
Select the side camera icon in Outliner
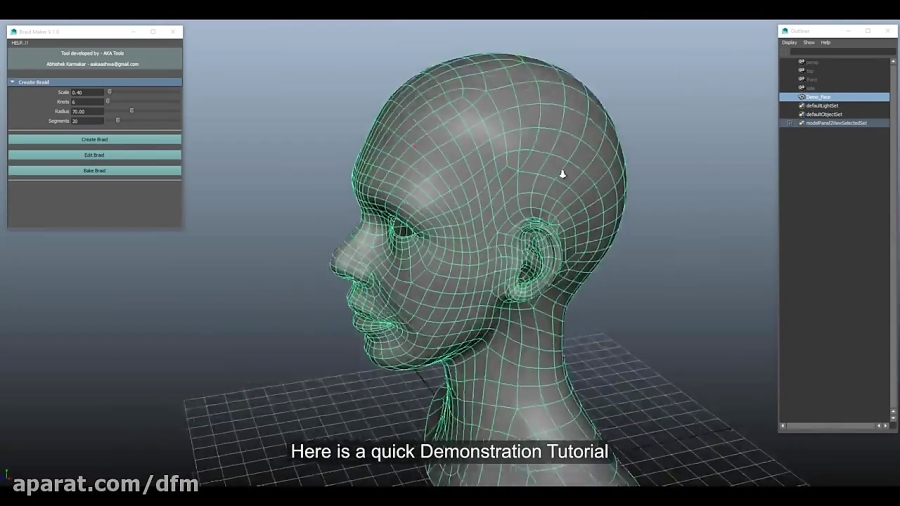point(801,87)
